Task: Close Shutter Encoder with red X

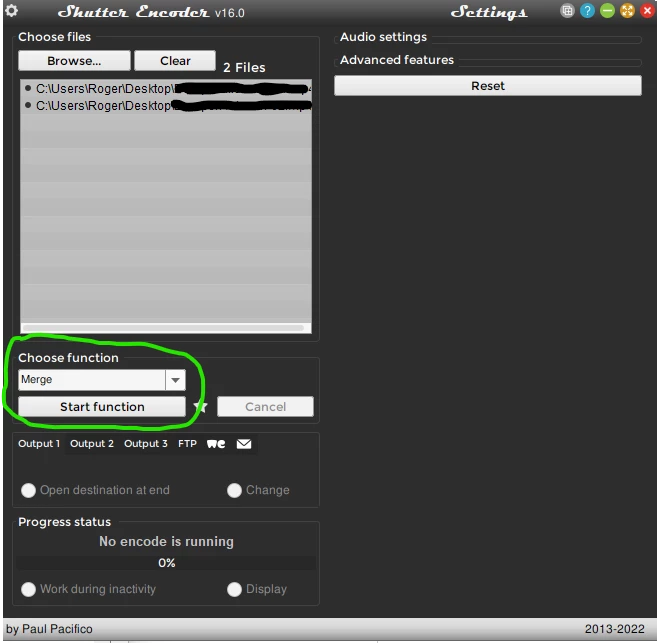Action: coord(647,11)
